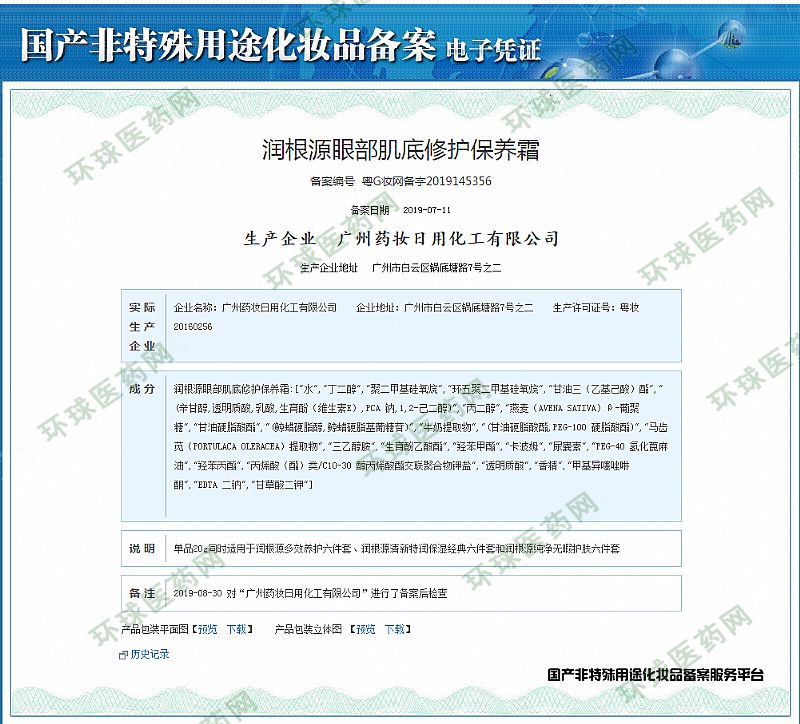Screen dimensions: 800x724
Task: Preview the 产品包装立体图 image
Action: 366,630
